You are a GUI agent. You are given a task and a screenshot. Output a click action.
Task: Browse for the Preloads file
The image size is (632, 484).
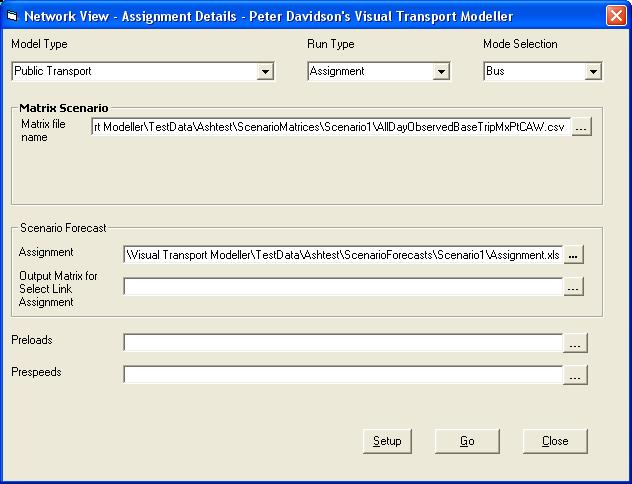(575, 343)
